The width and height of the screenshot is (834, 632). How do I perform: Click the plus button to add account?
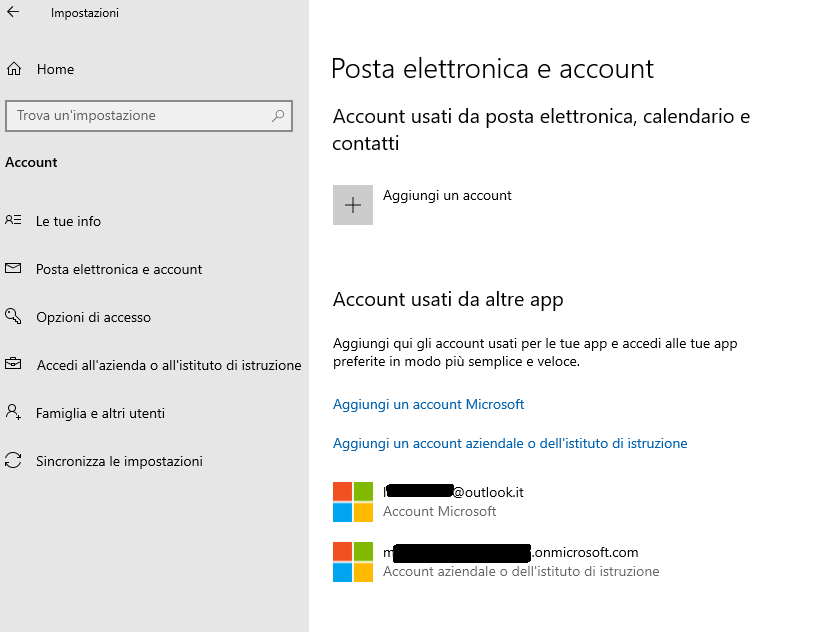(353, 205)
